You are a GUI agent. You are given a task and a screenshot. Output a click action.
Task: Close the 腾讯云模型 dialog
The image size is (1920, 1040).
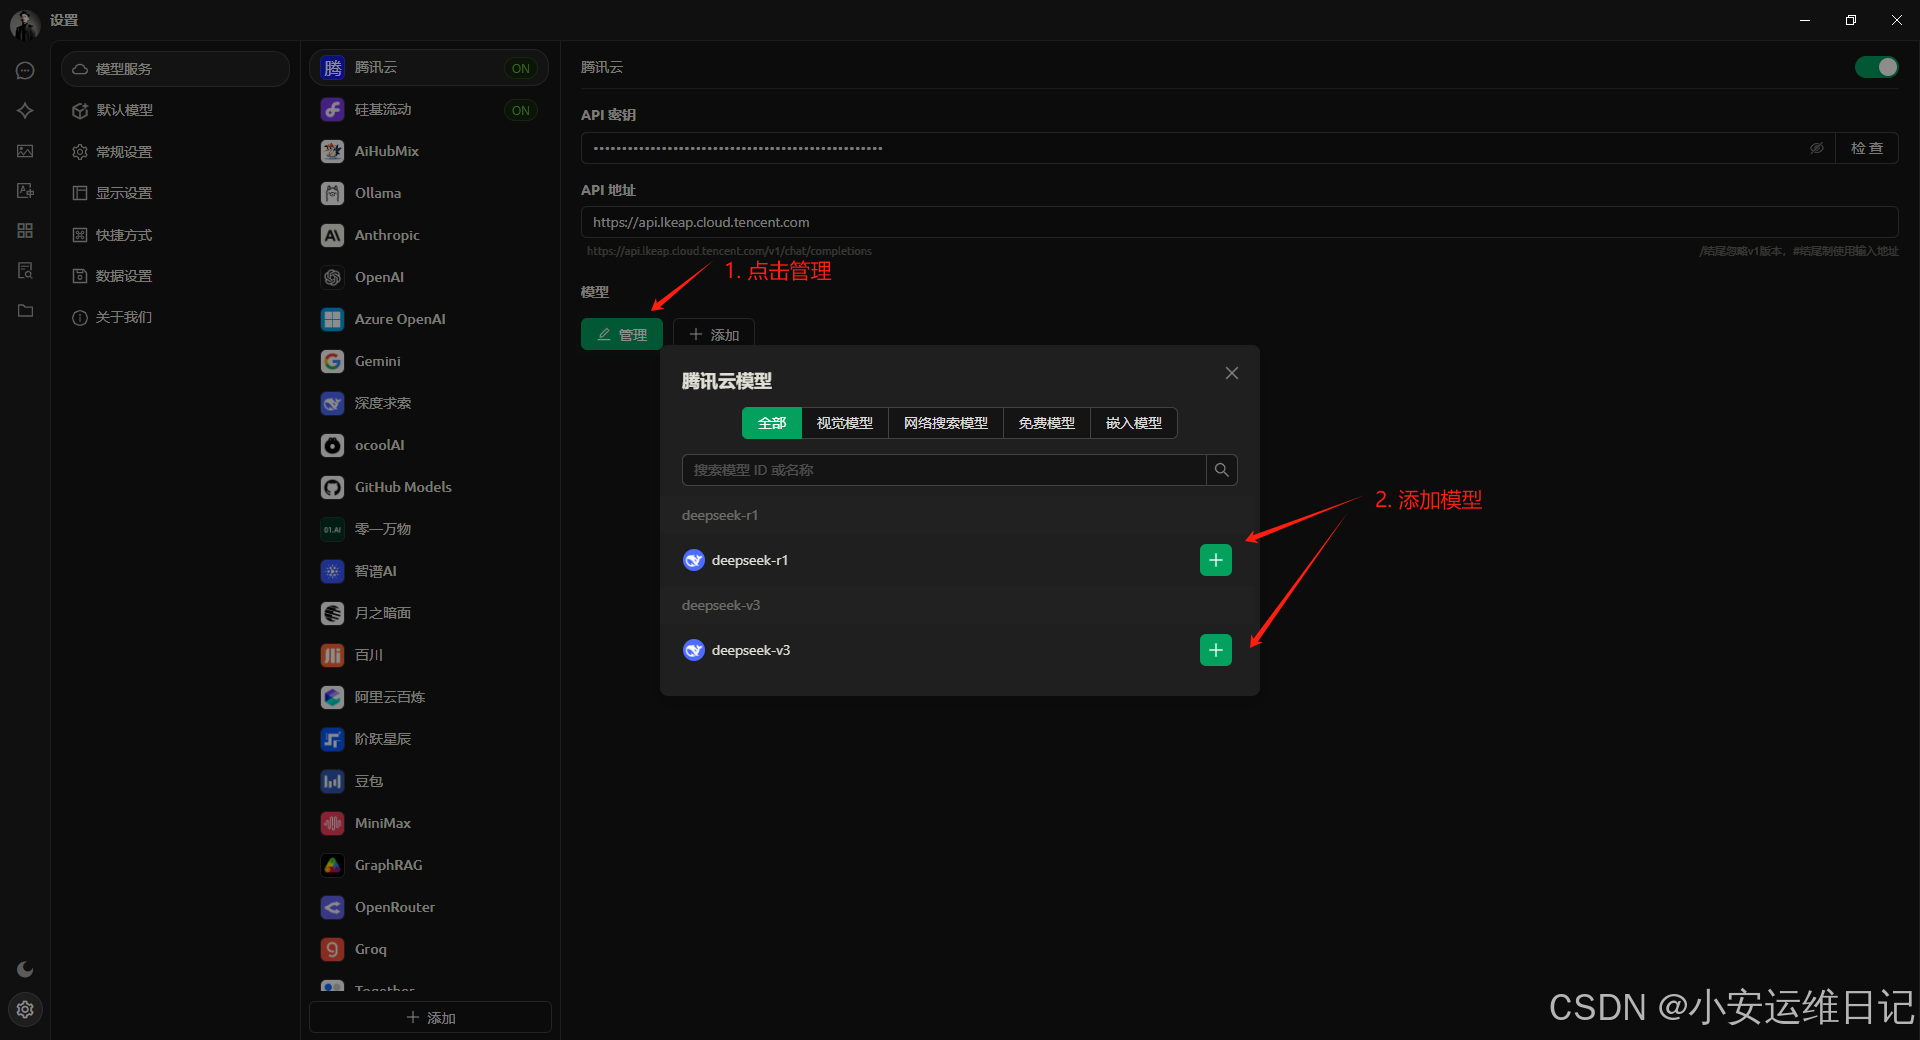point(1232,373)
